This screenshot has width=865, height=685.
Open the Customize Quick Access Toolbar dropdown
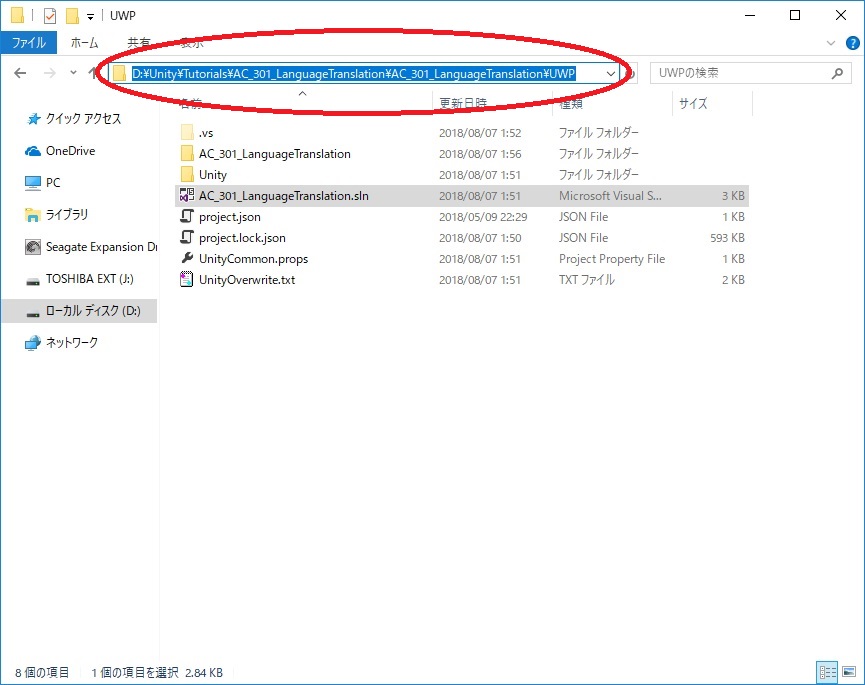click(90, 17)
